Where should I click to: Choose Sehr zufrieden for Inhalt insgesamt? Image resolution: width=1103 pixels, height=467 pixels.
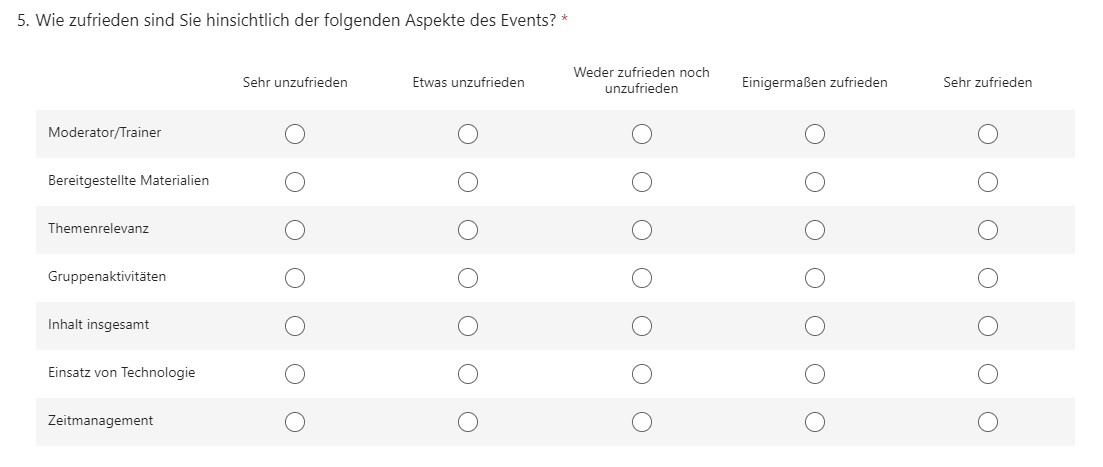(988, 326)
